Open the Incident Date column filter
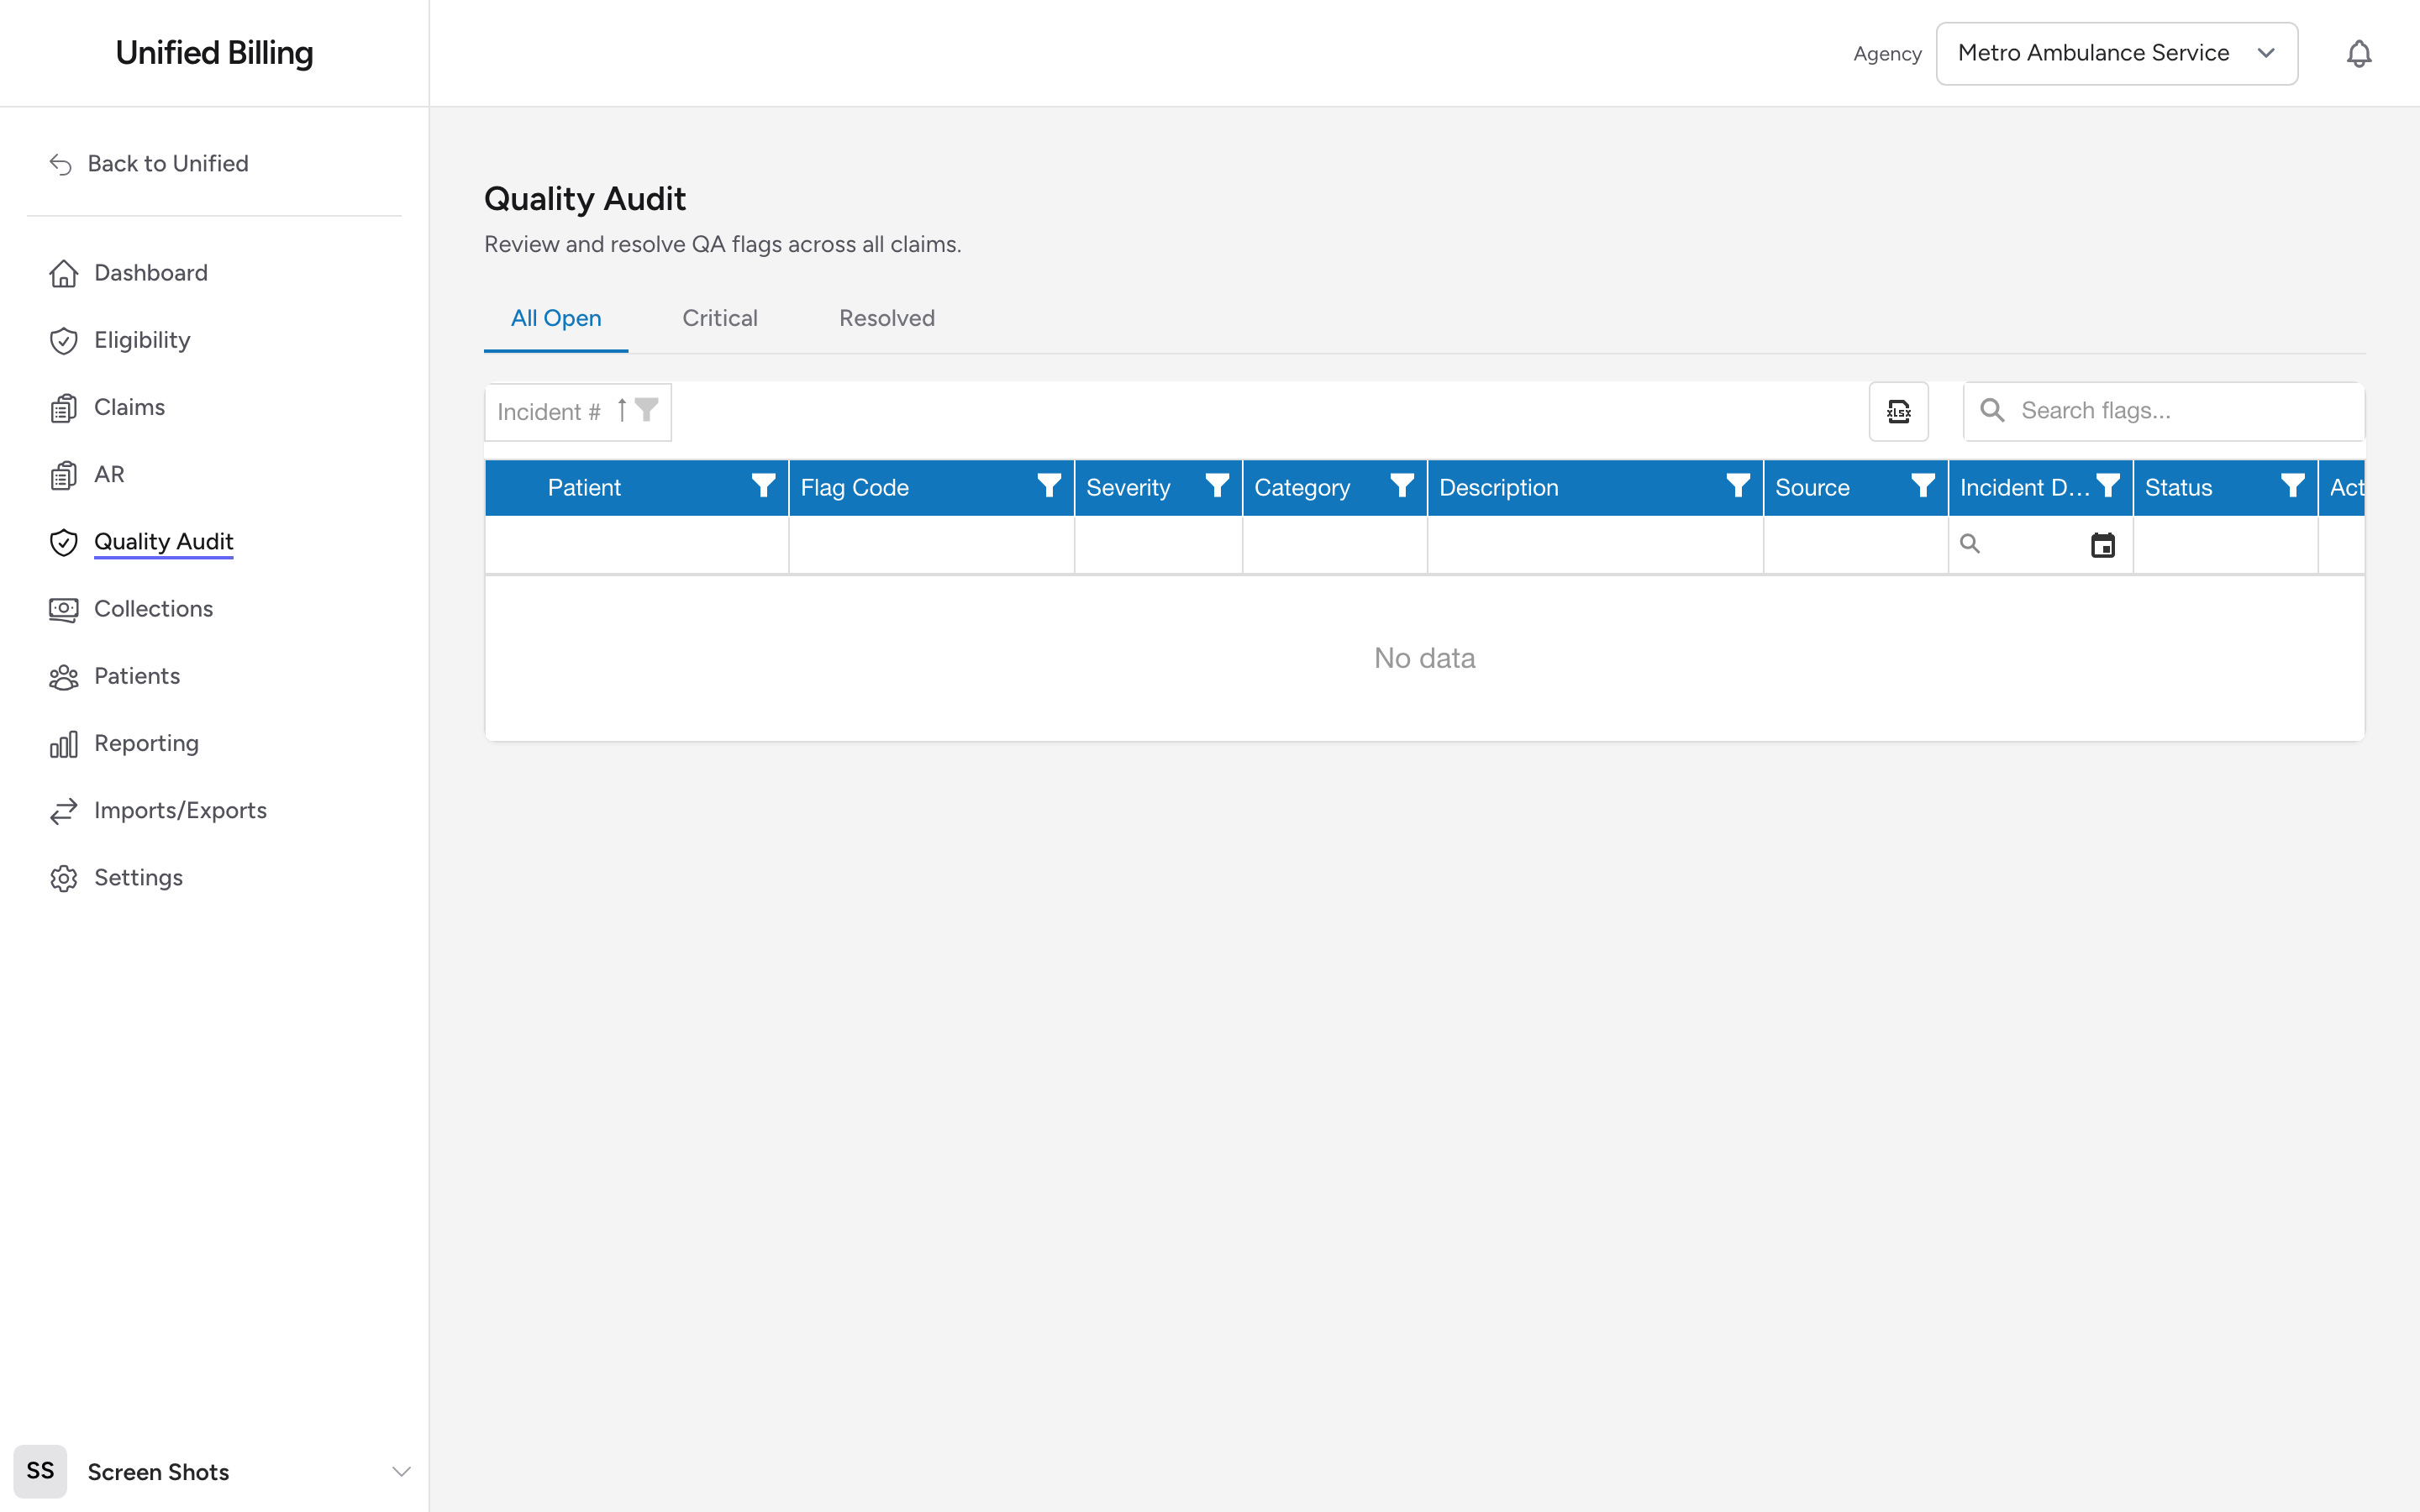 pyautogui.click(x=2108, y=486)
